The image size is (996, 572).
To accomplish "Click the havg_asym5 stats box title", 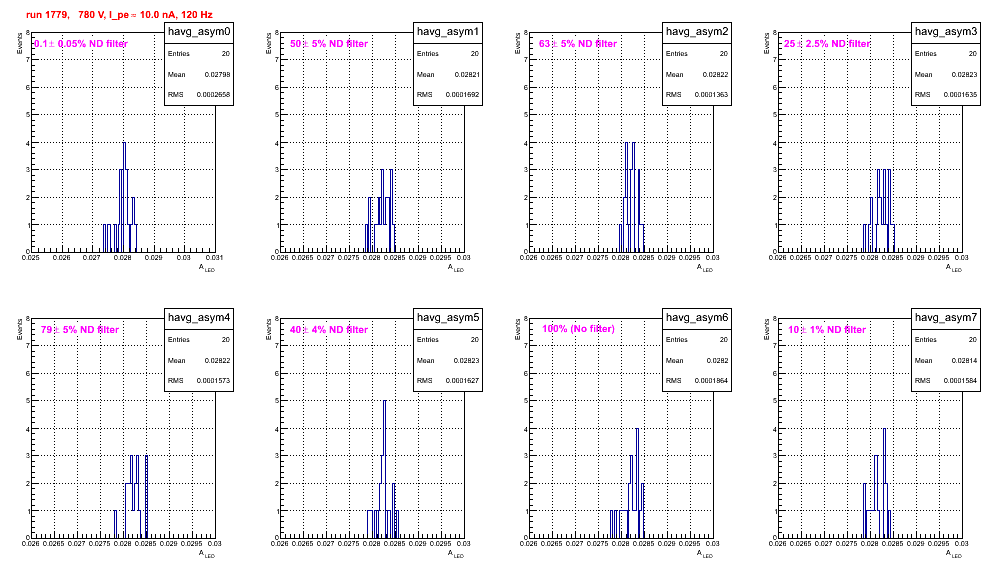I will (x=448, y=317).
